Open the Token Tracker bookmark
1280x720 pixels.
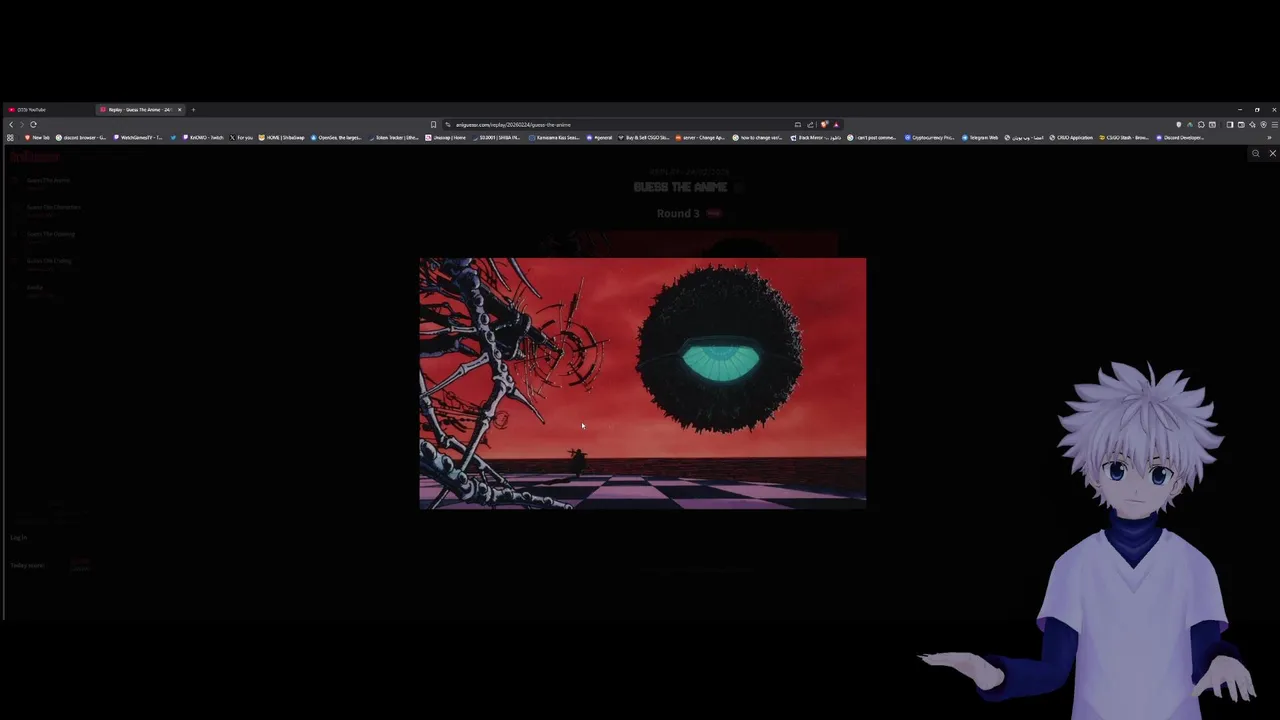(x=394, y=137)
